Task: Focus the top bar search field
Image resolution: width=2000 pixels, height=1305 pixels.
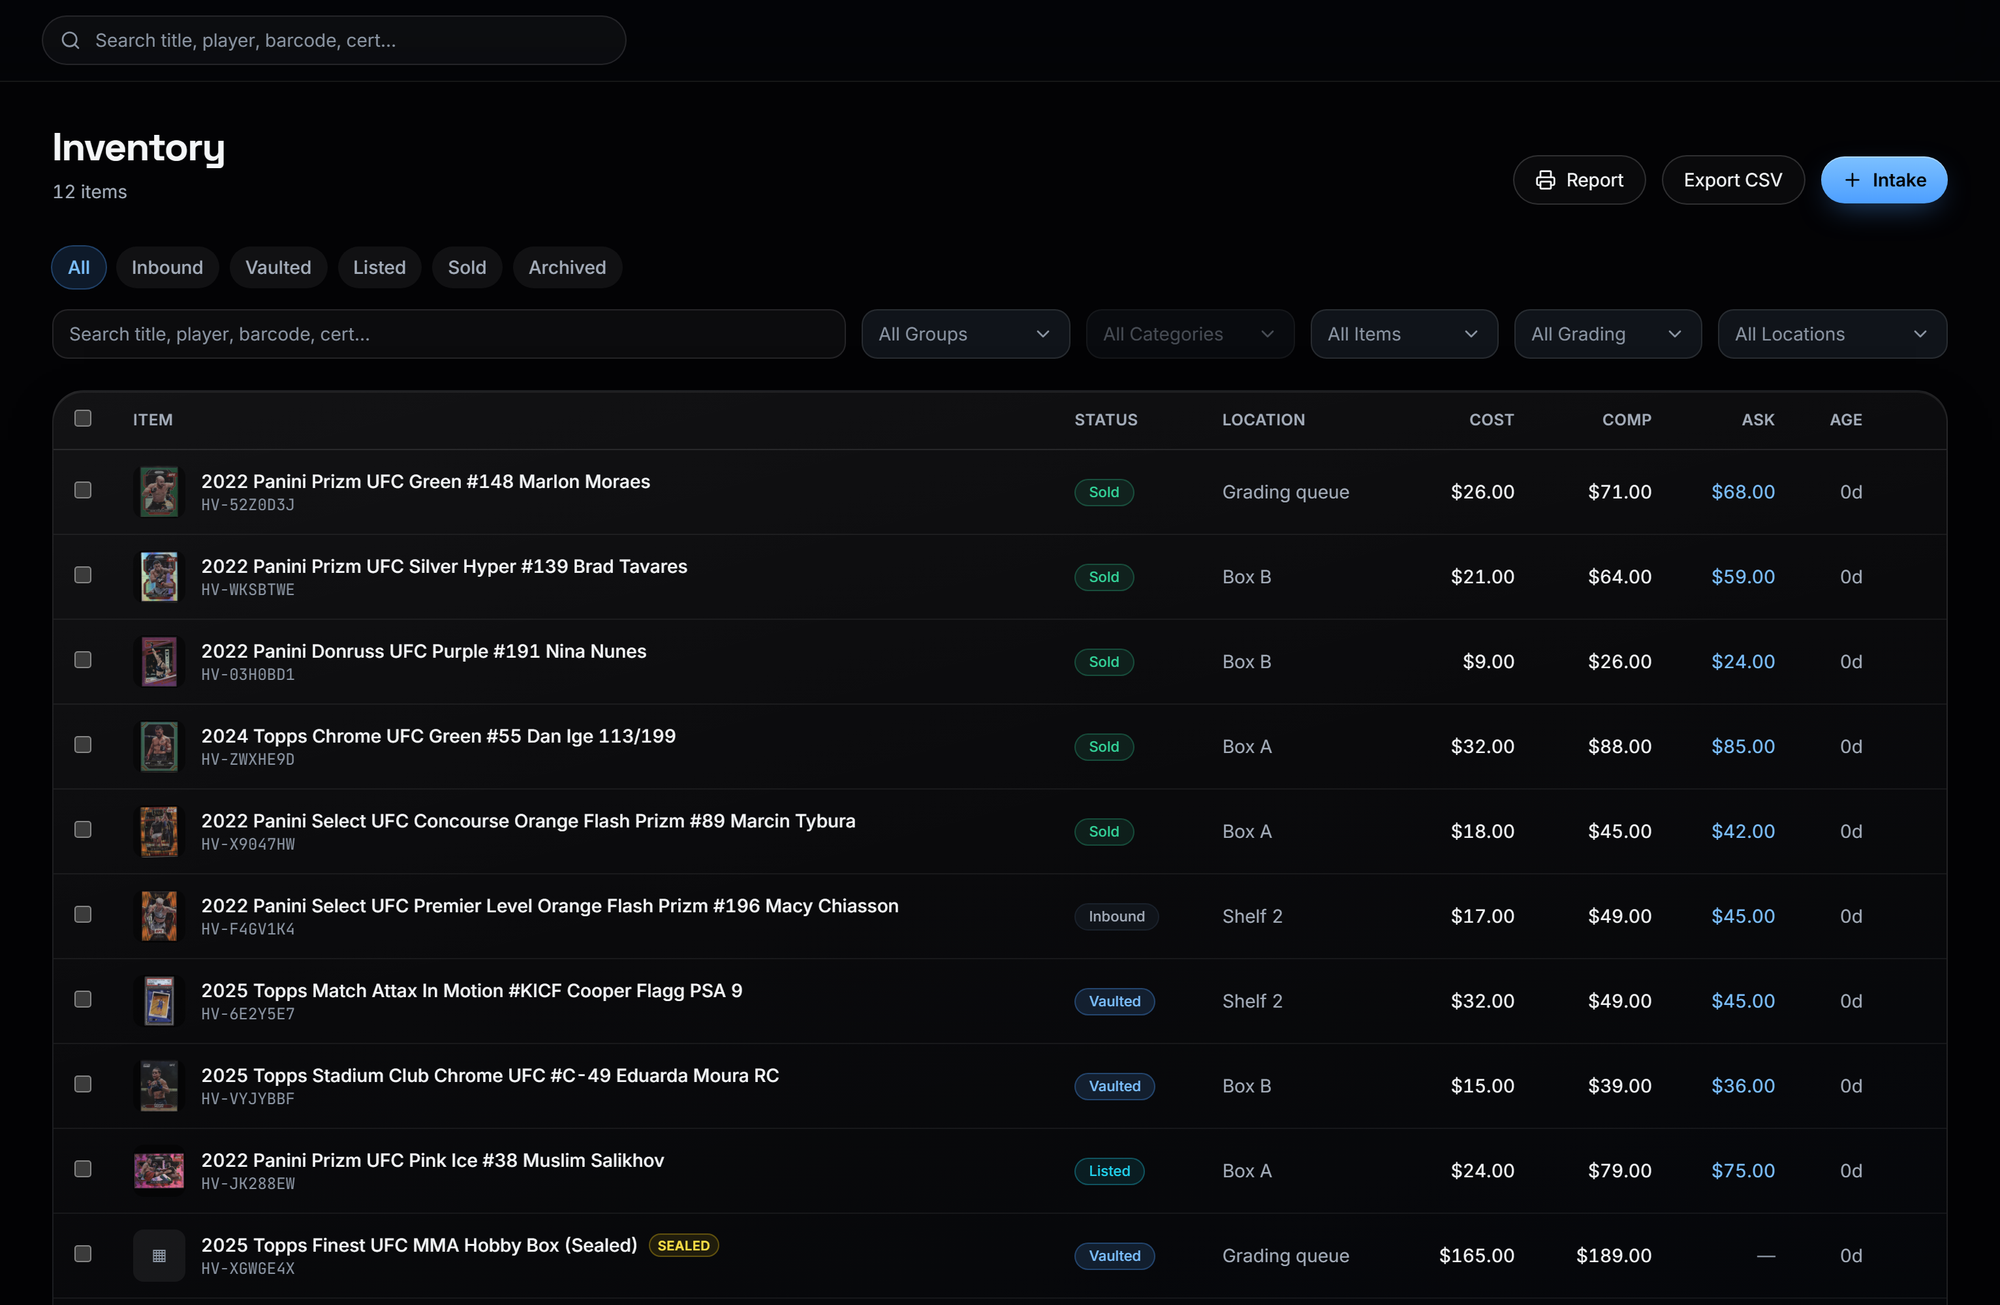Action: point(334,40)
